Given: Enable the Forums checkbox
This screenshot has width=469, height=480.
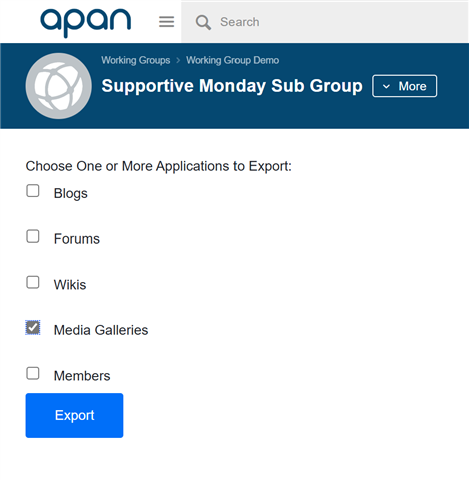Looking at the screenshot, I should 33,236.
